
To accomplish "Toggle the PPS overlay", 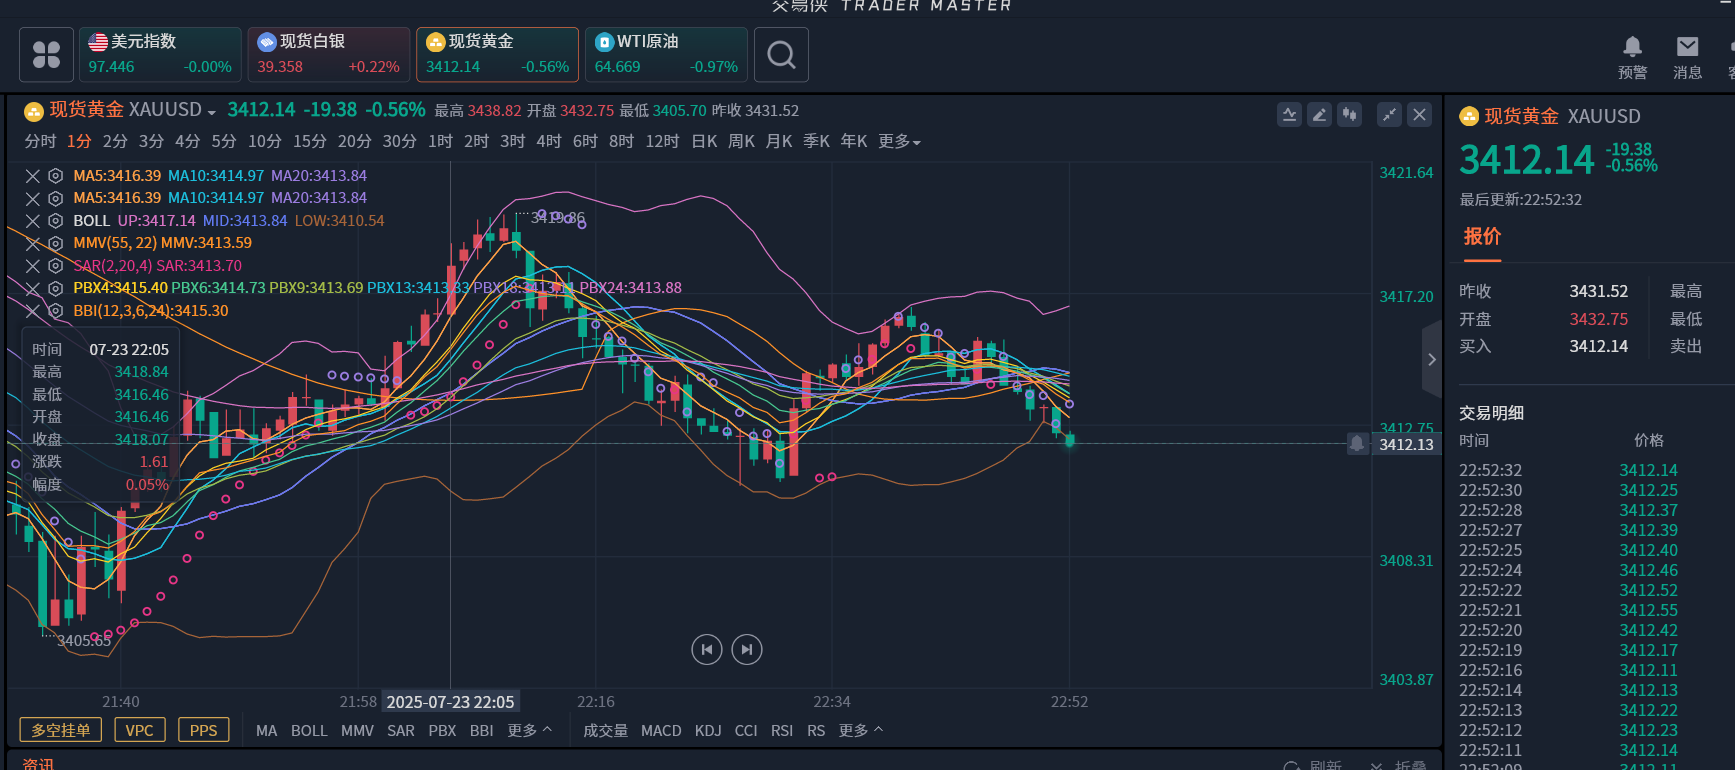I will pos(204,730).
